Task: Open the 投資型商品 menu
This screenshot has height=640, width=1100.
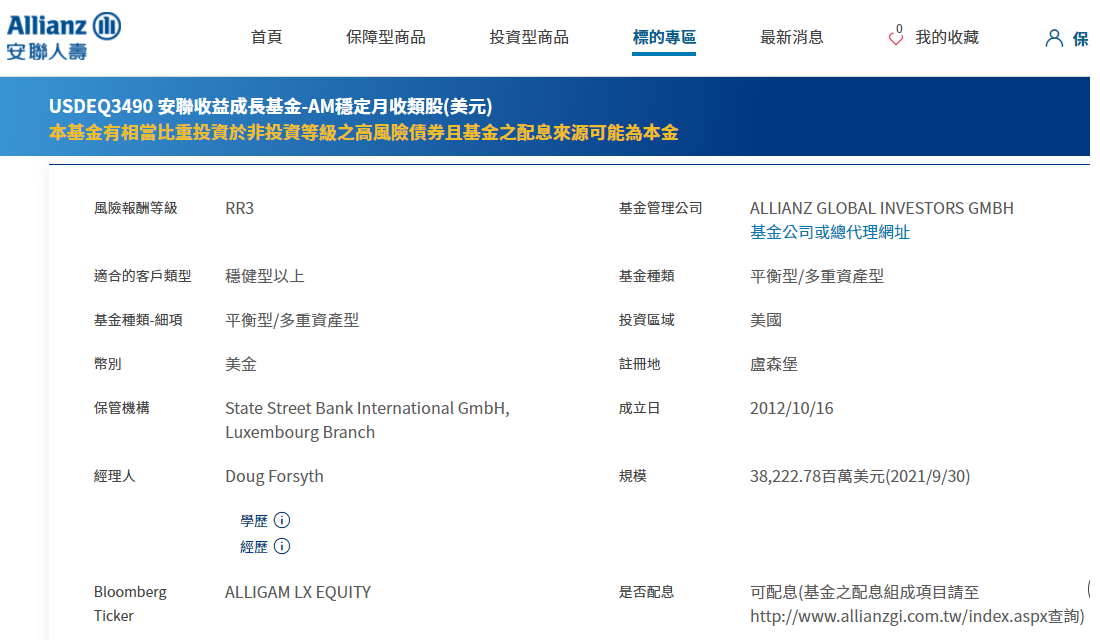Action: pos(529,37)
